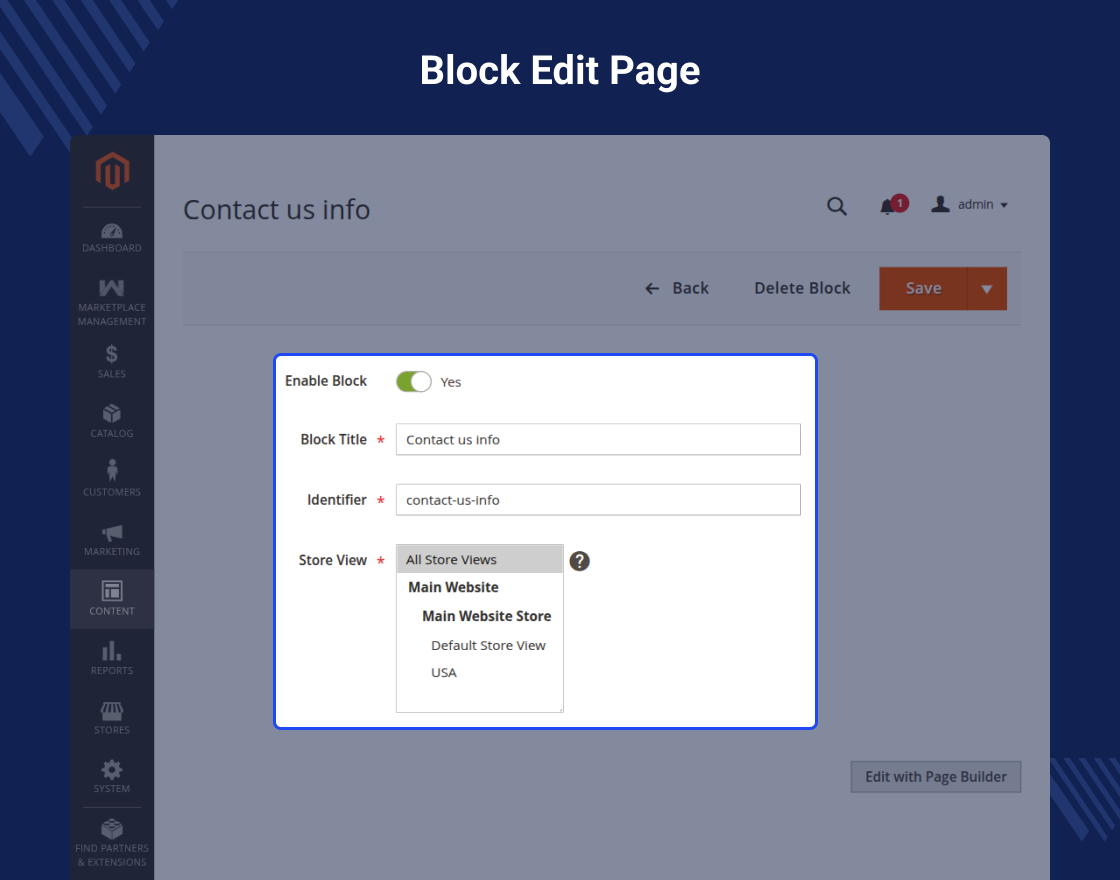
Task: Click the Back button
Action: click(x=676, y=289)
